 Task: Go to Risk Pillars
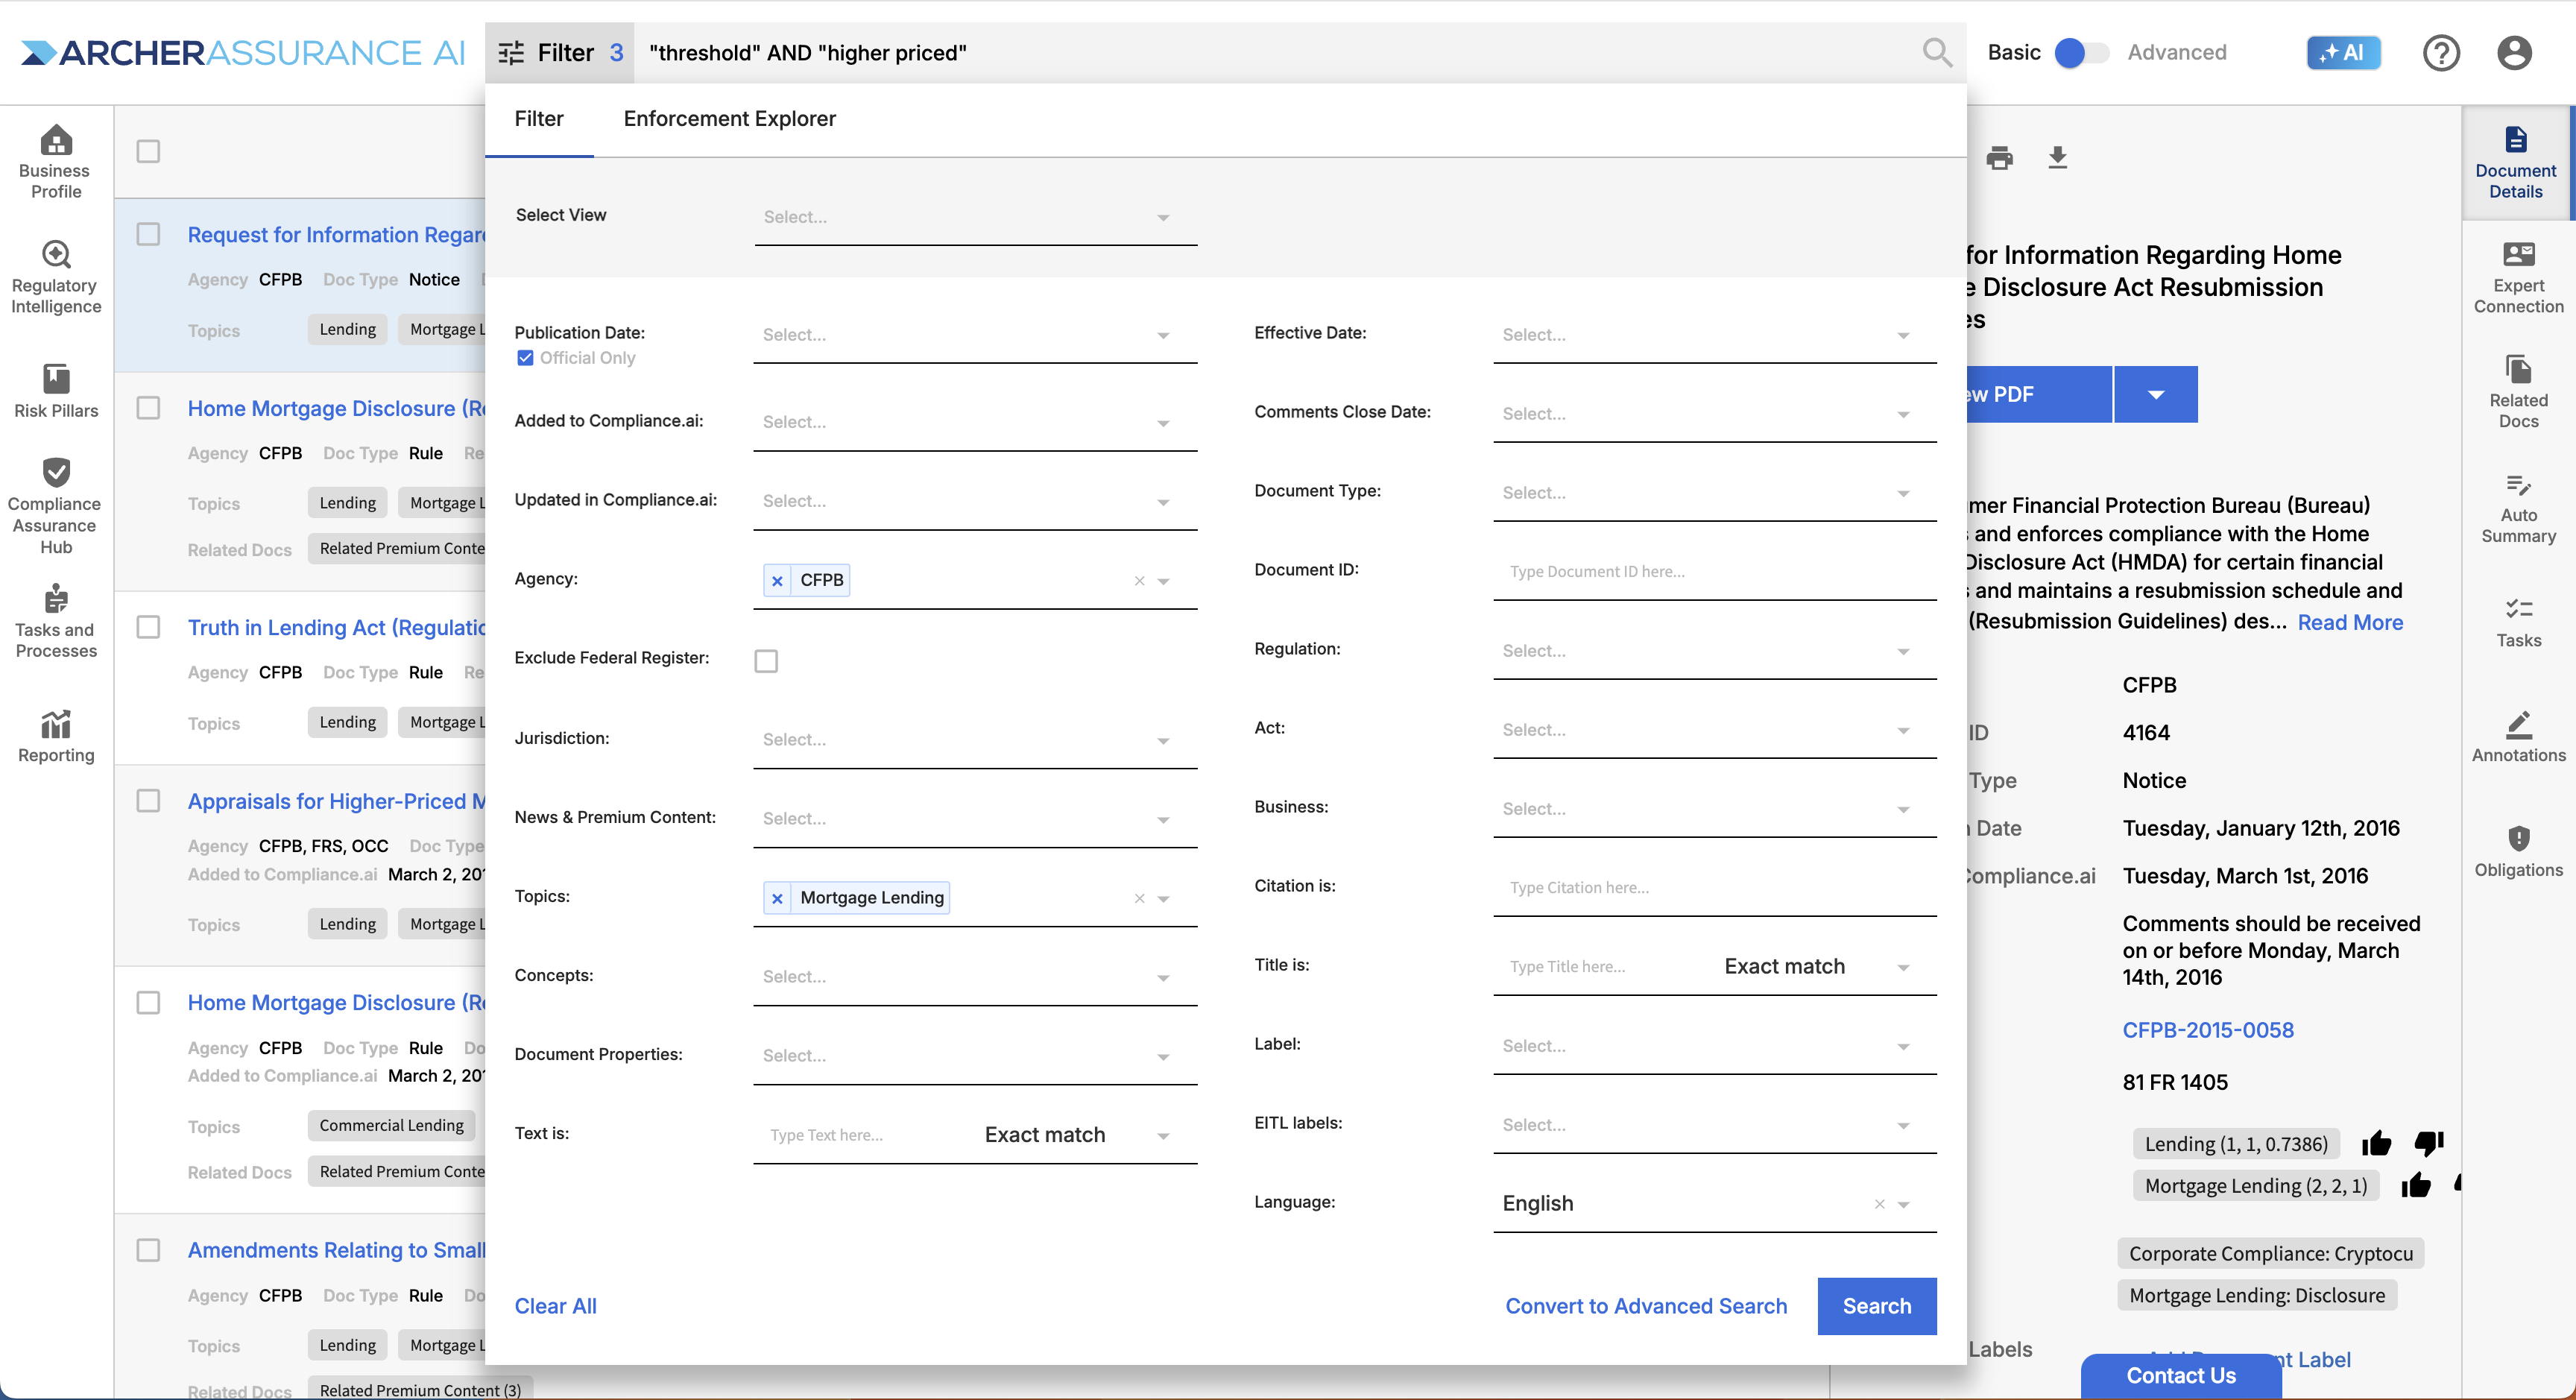(x=56, y=391)
